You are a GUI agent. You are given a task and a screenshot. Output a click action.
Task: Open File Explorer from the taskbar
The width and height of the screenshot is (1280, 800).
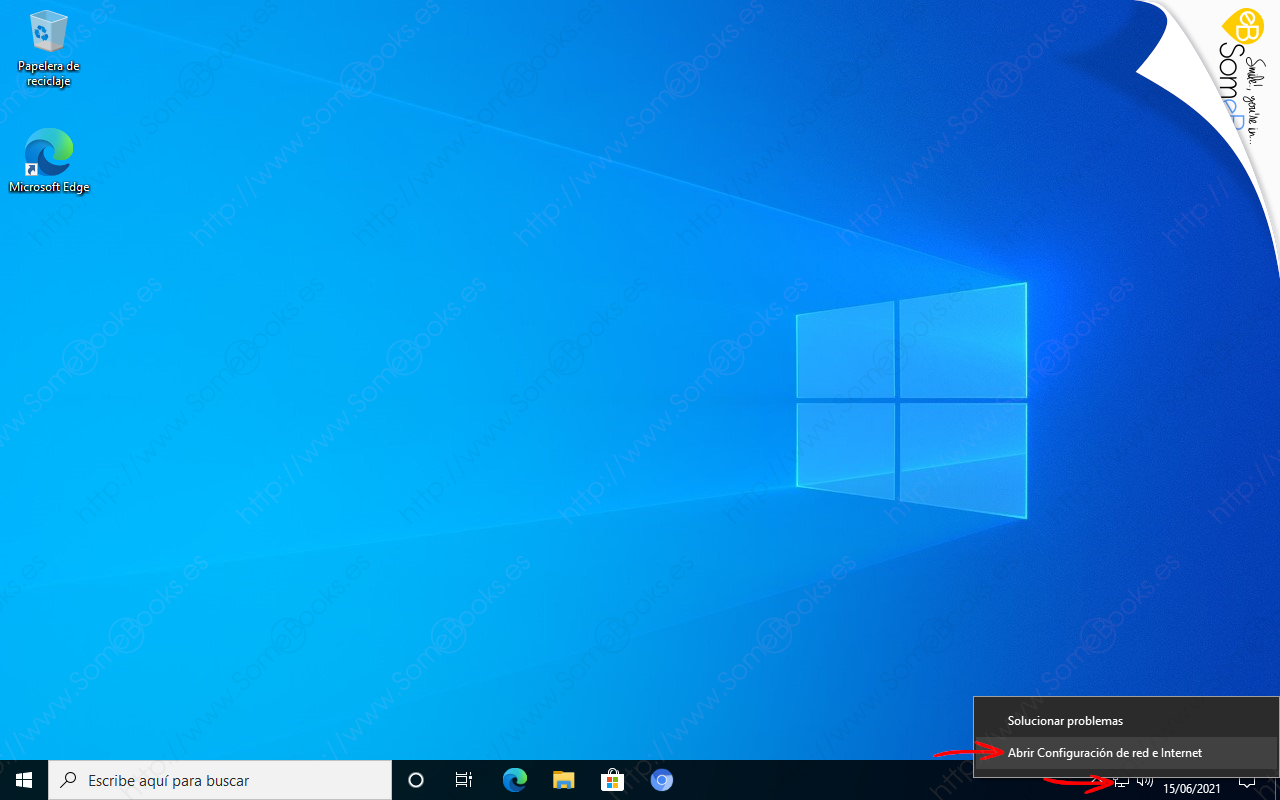563,780
